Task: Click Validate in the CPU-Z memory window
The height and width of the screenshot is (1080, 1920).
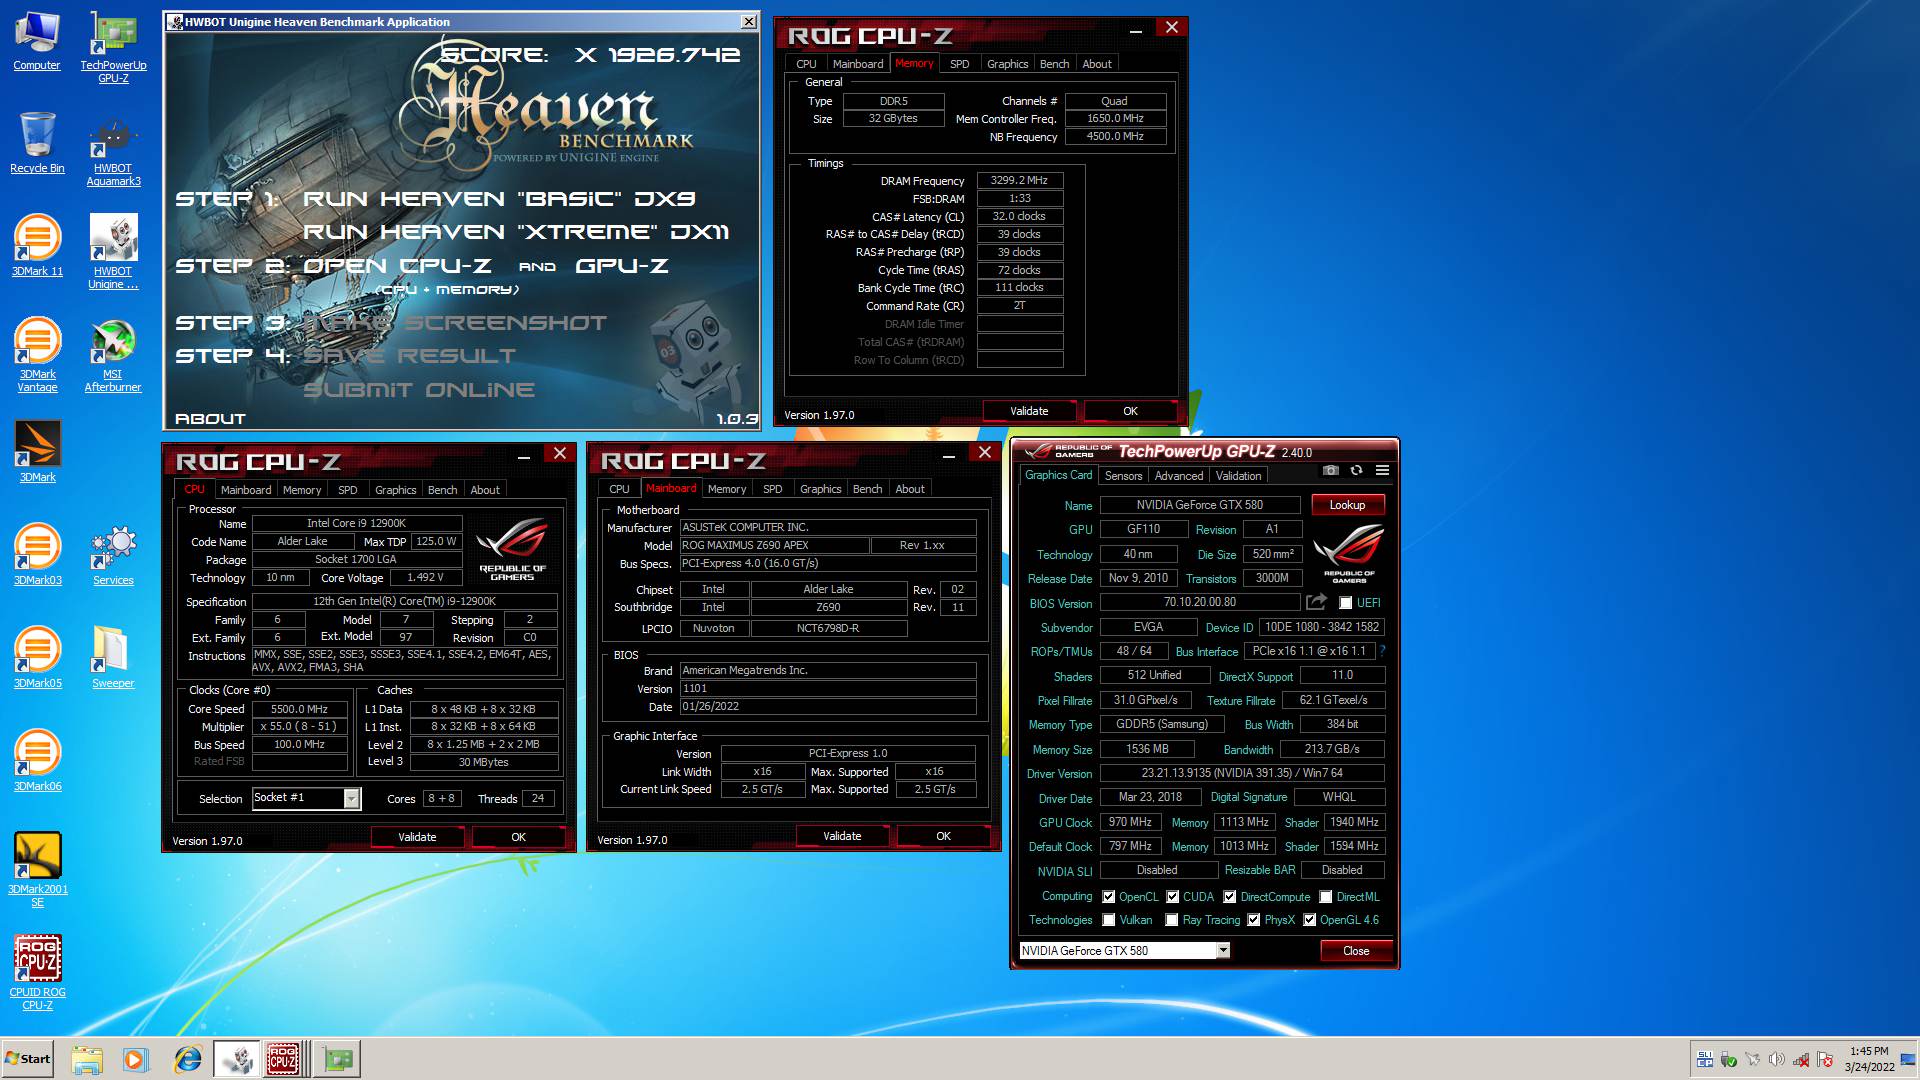Action: [1029, 411]
